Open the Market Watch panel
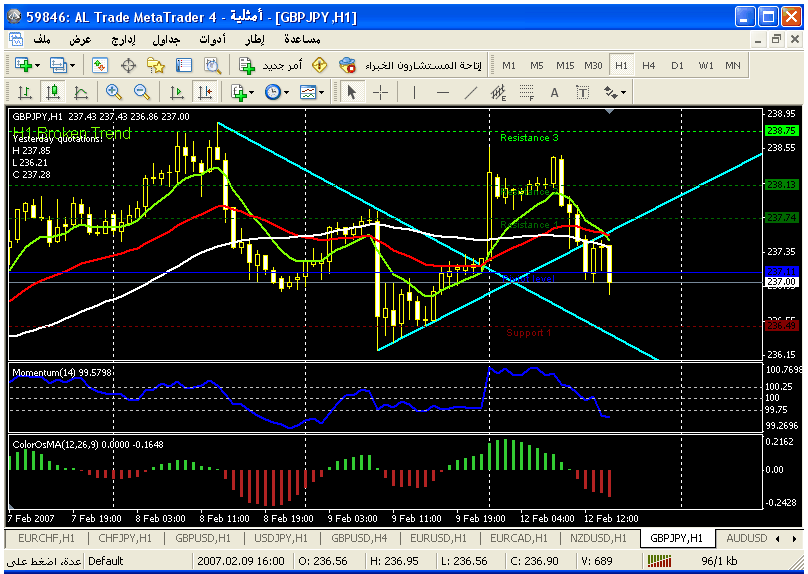Viewport: 808px width, 574px height. (x=100, y=65)
